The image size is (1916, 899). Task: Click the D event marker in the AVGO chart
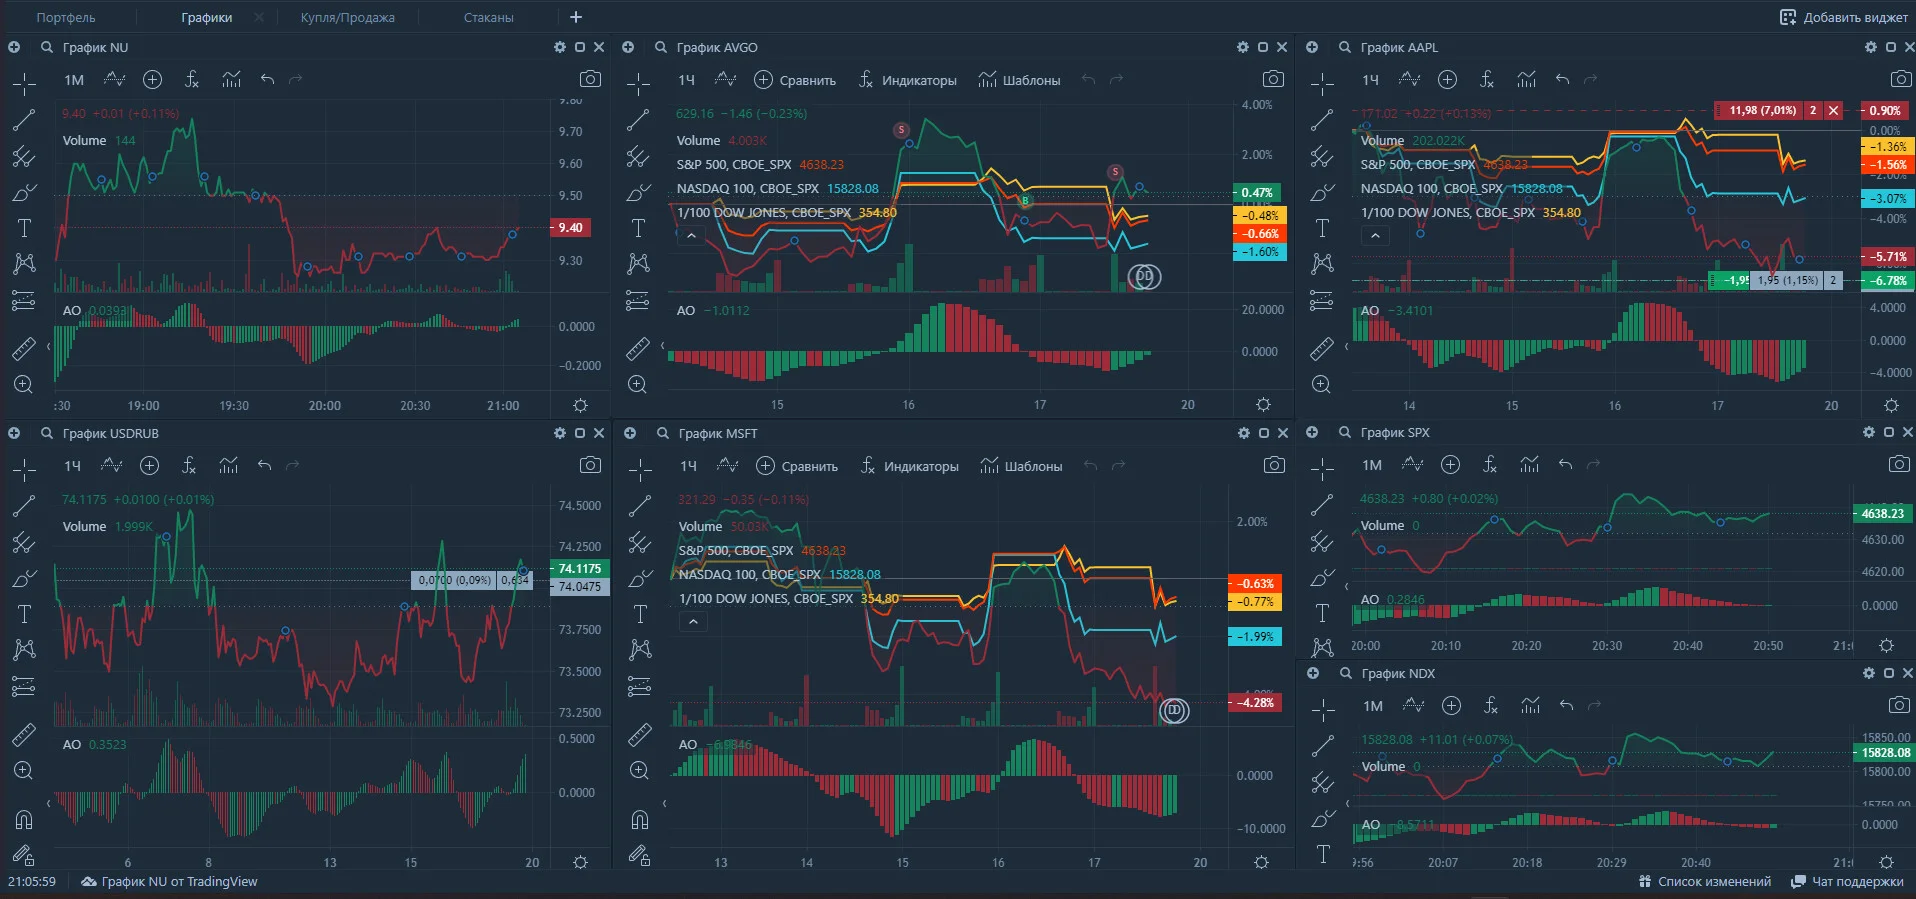tap(1145, 277)
